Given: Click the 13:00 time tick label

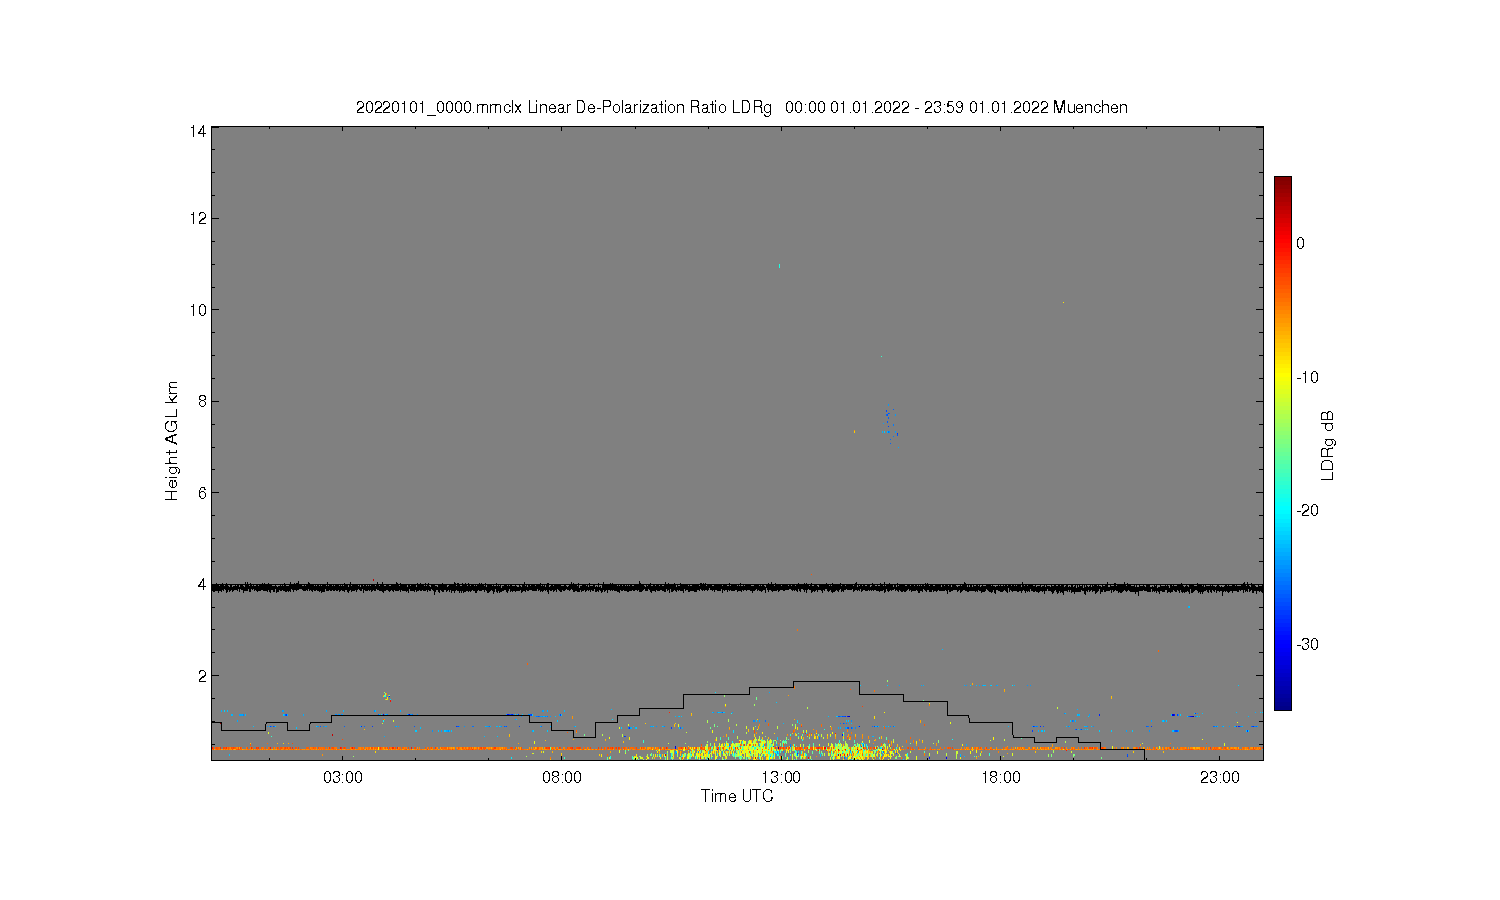Looking at the screenshot, I should (781, 778).
